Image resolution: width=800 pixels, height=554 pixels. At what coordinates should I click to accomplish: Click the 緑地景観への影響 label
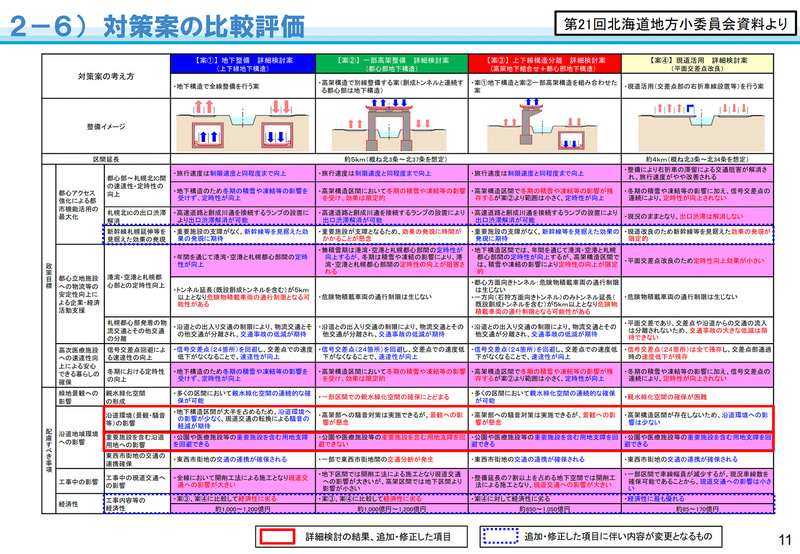80,397
